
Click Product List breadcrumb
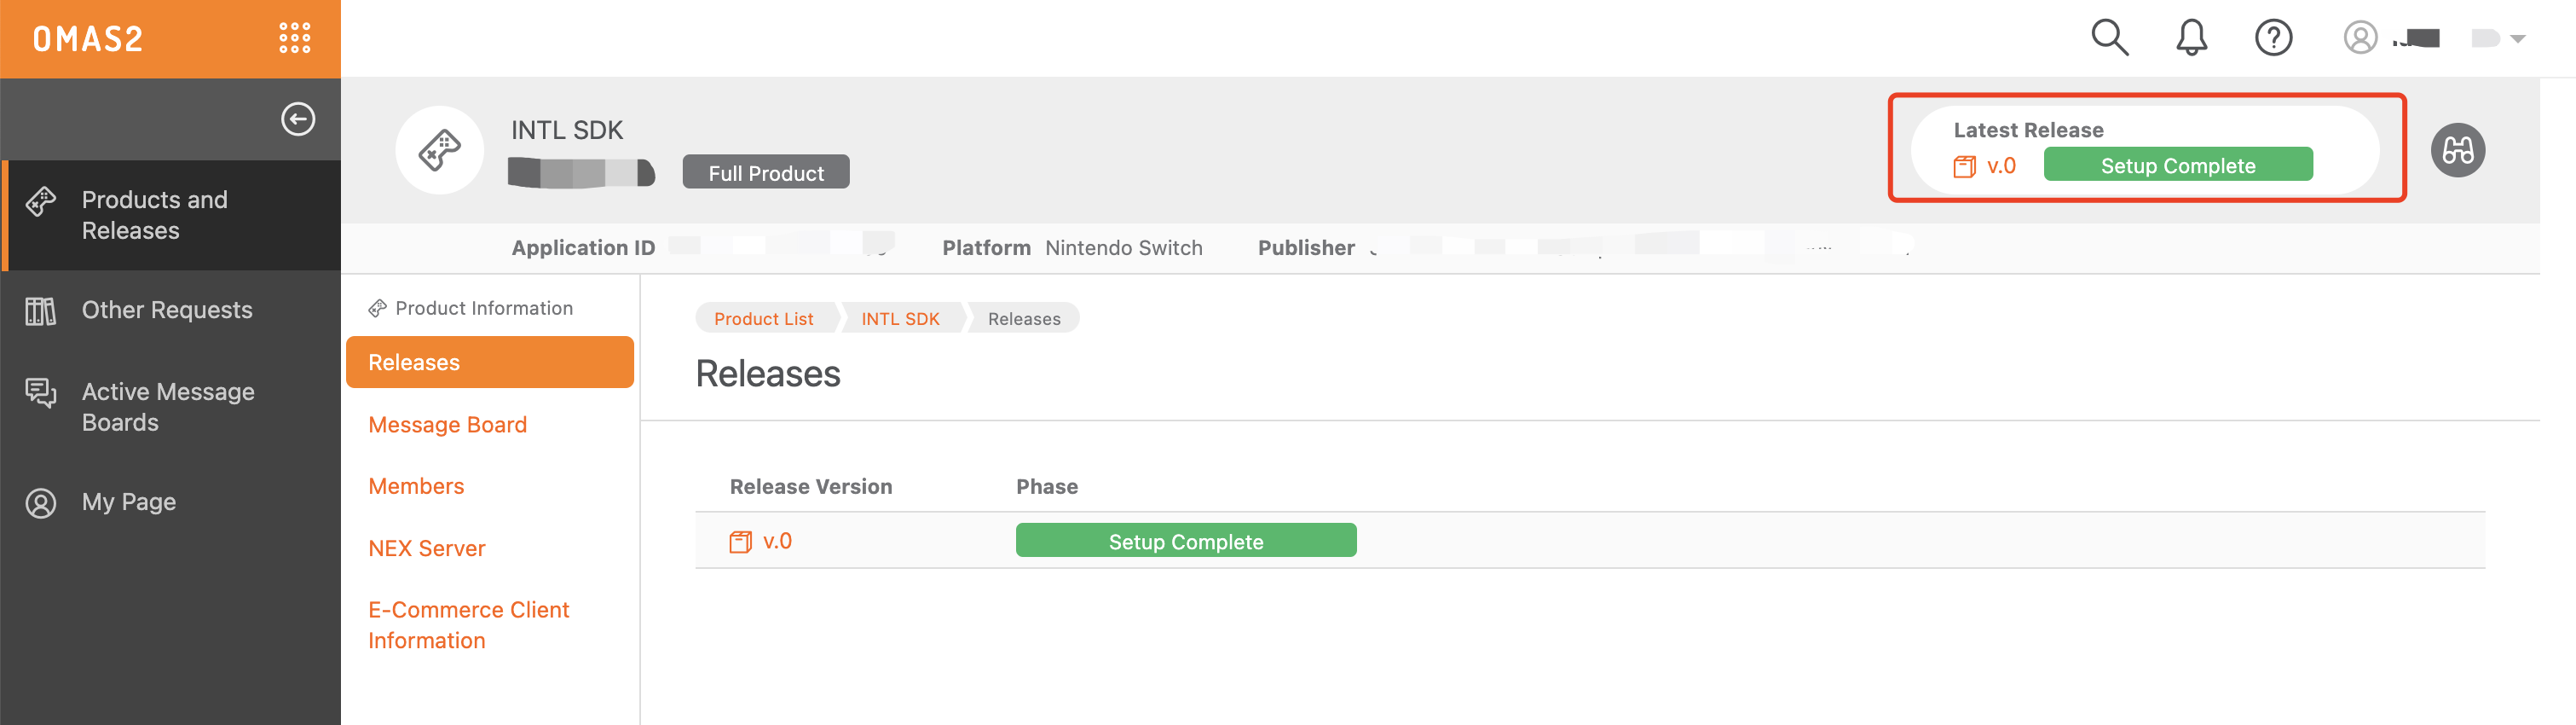click(x=763, y=319)
